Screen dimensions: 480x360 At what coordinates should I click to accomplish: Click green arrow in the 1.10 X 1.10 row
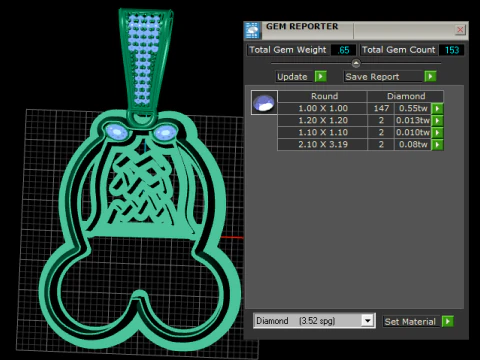pos(437,132)
